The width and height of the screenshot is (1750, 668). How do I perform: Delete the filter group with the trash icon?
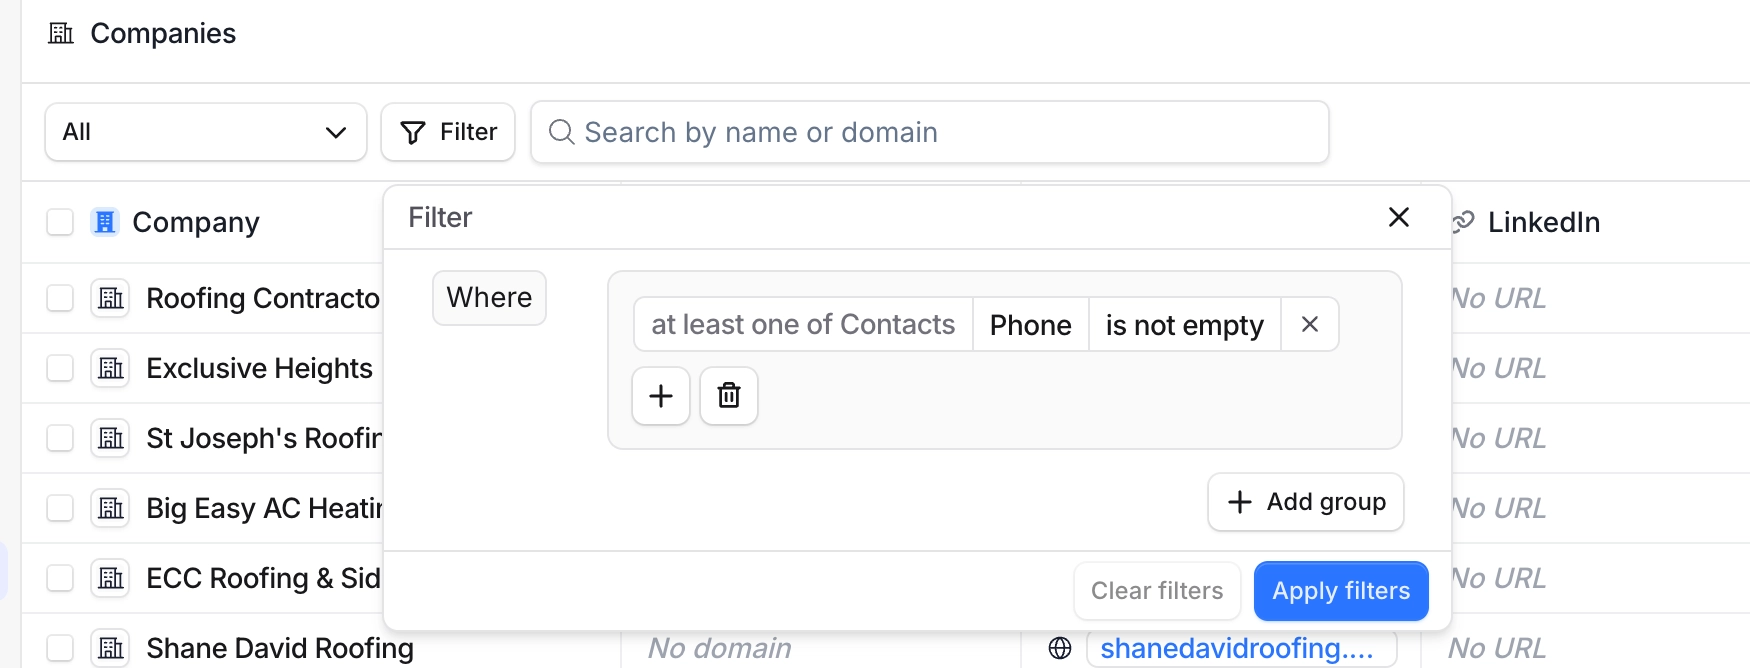[729, 396]
